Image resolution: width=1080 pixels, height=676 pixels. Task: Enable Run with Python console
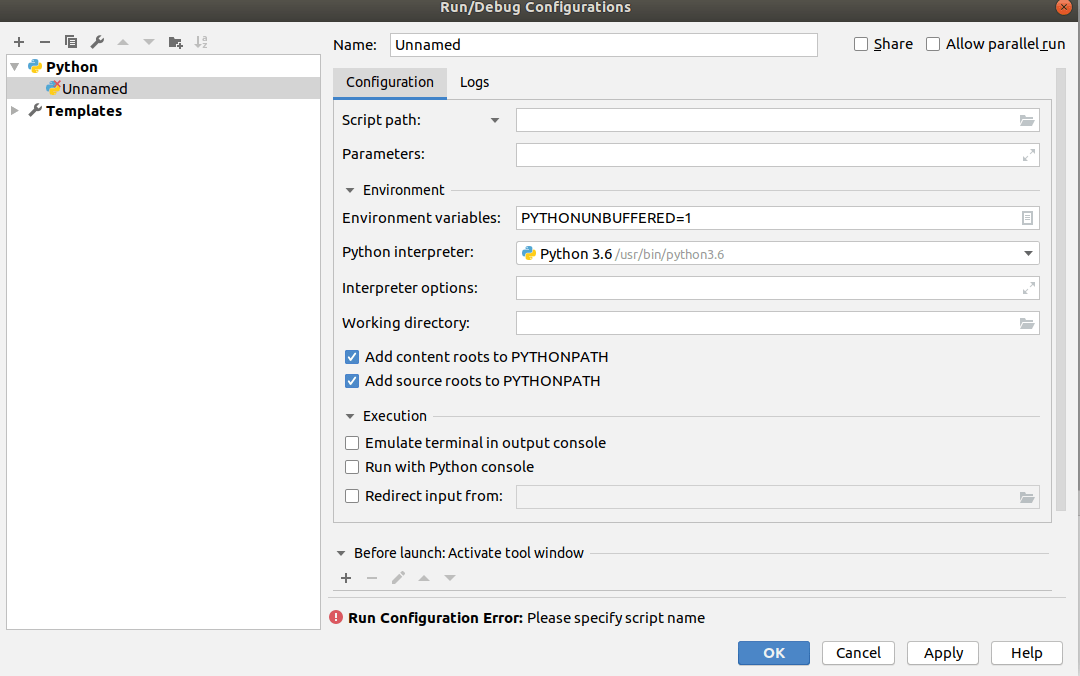coord(352,467)
